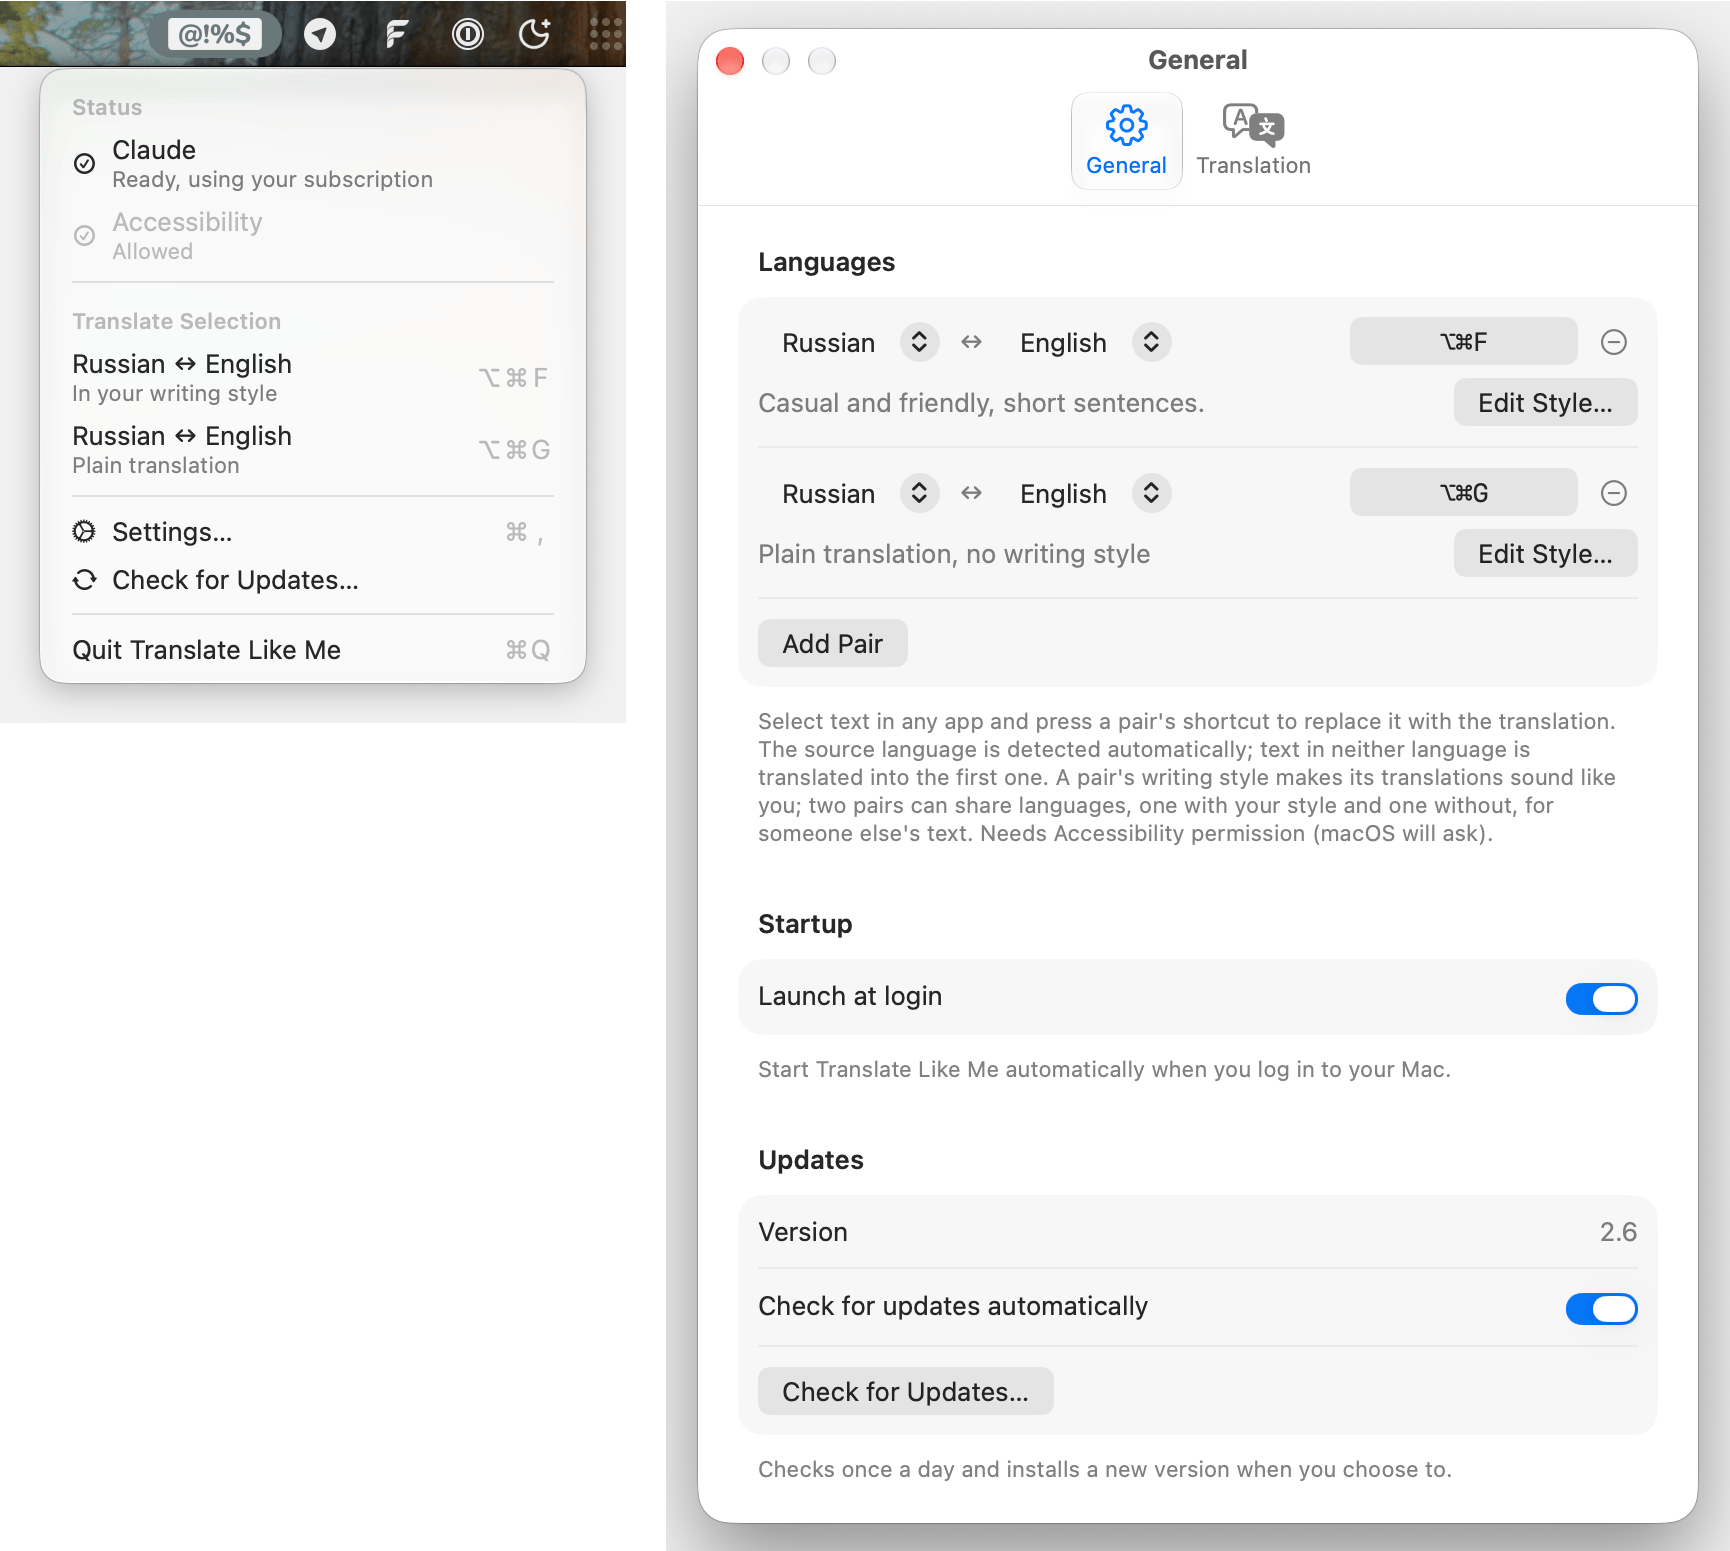
Task: Click the ⌥⌘F shortcut recorder field
Action: tap(1463, 341)
